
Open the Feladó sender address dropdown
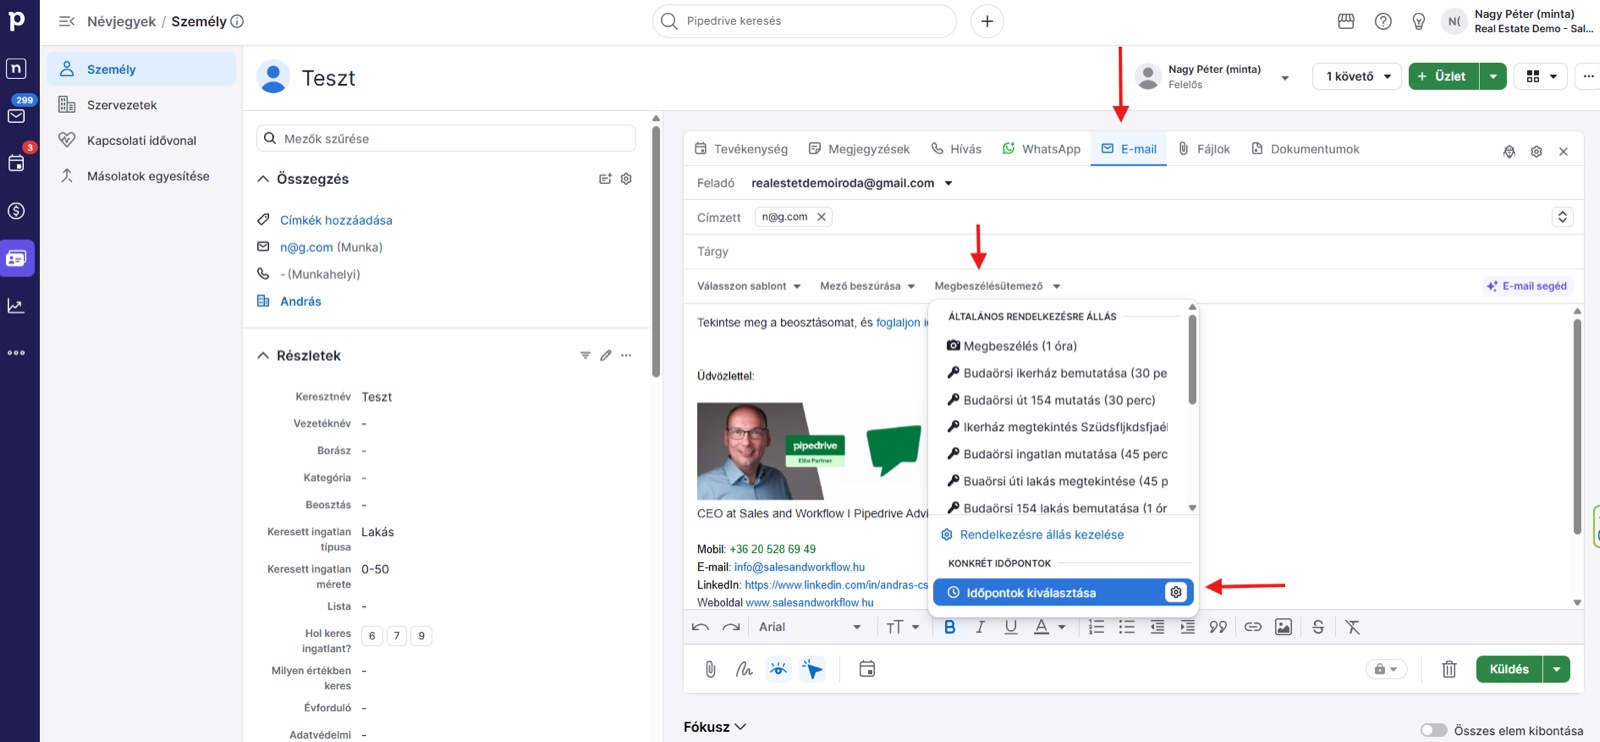point(852,183)
